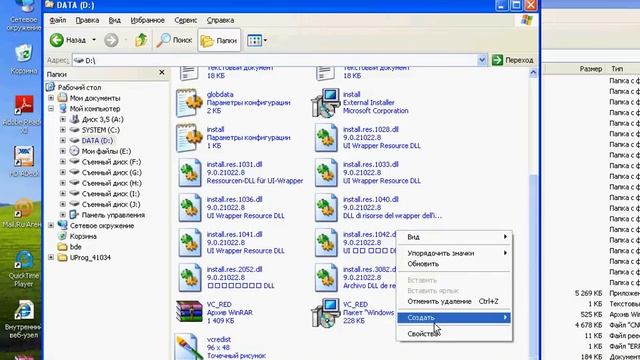
Task: Expand UProg_41034 folder node
Action: [x=51, y=257]
